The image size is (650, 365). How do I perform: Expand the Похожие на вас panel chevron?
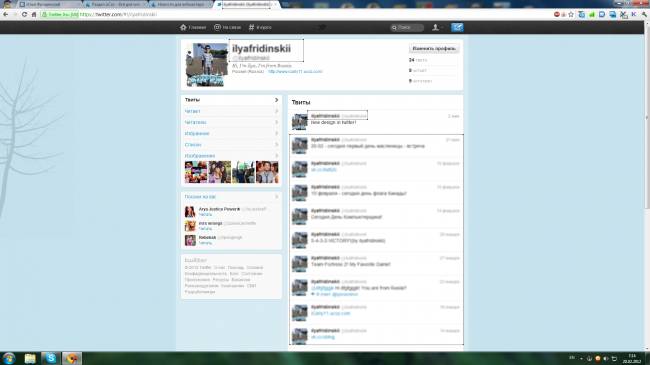(x=276, y=197)
